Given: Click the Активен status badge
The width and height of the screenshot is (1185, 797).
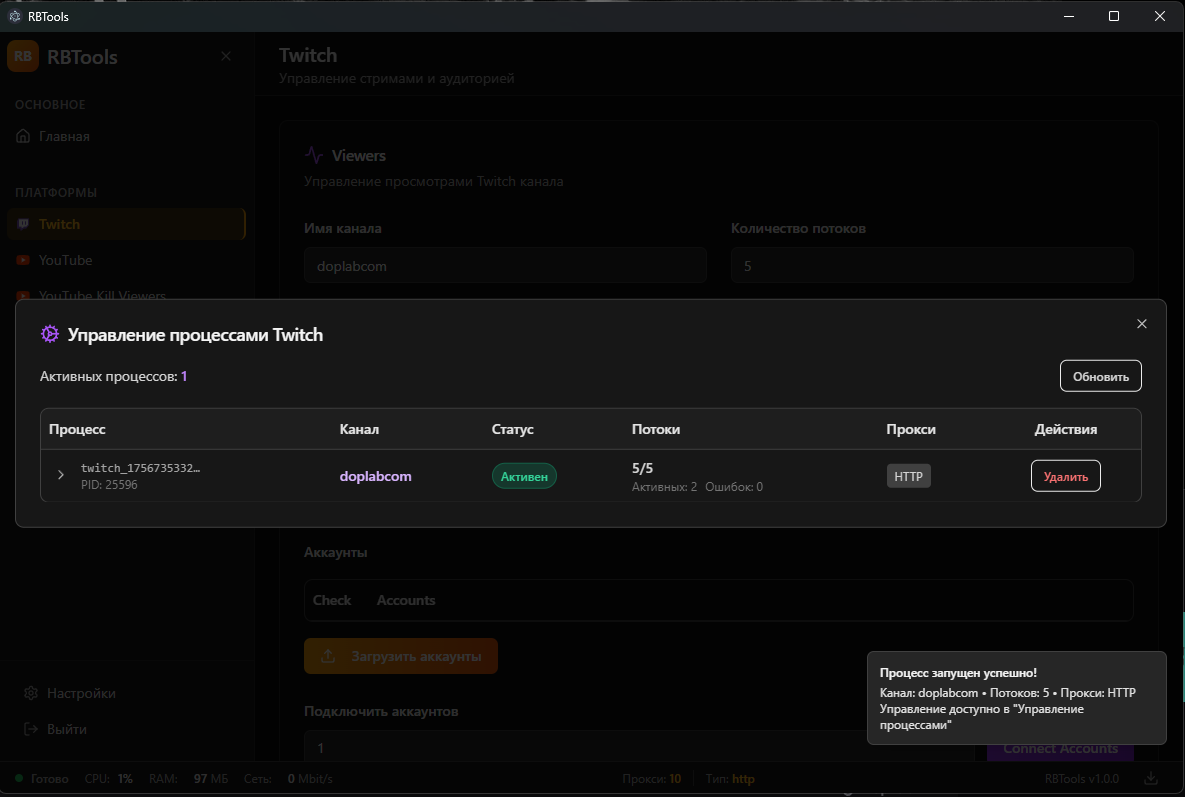Looking at the screenshot, I should coord(524,476).
